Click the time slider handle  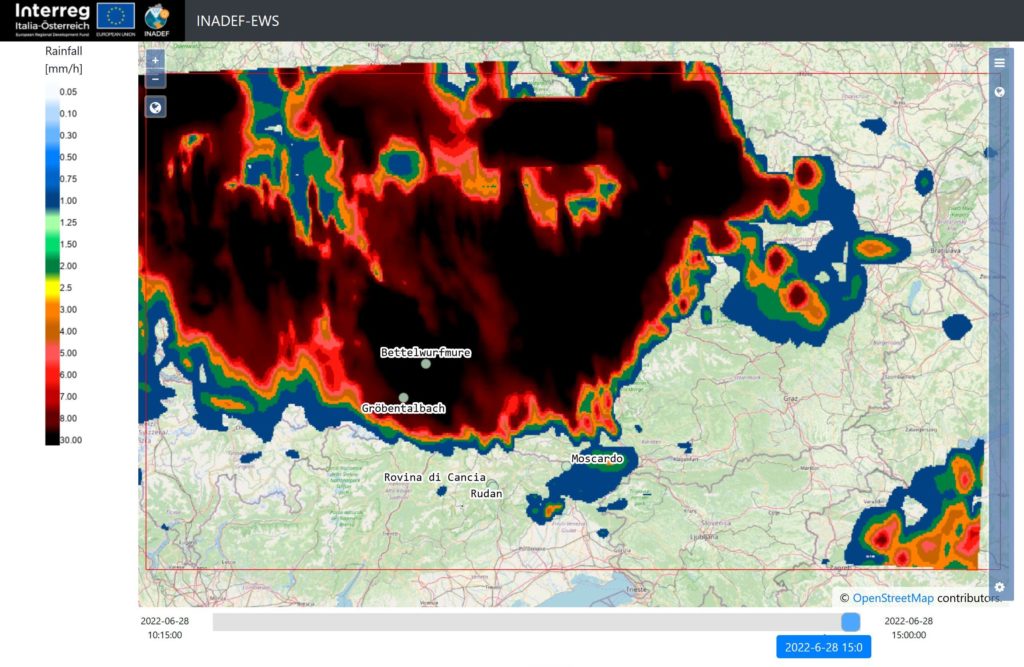point(850,622)
